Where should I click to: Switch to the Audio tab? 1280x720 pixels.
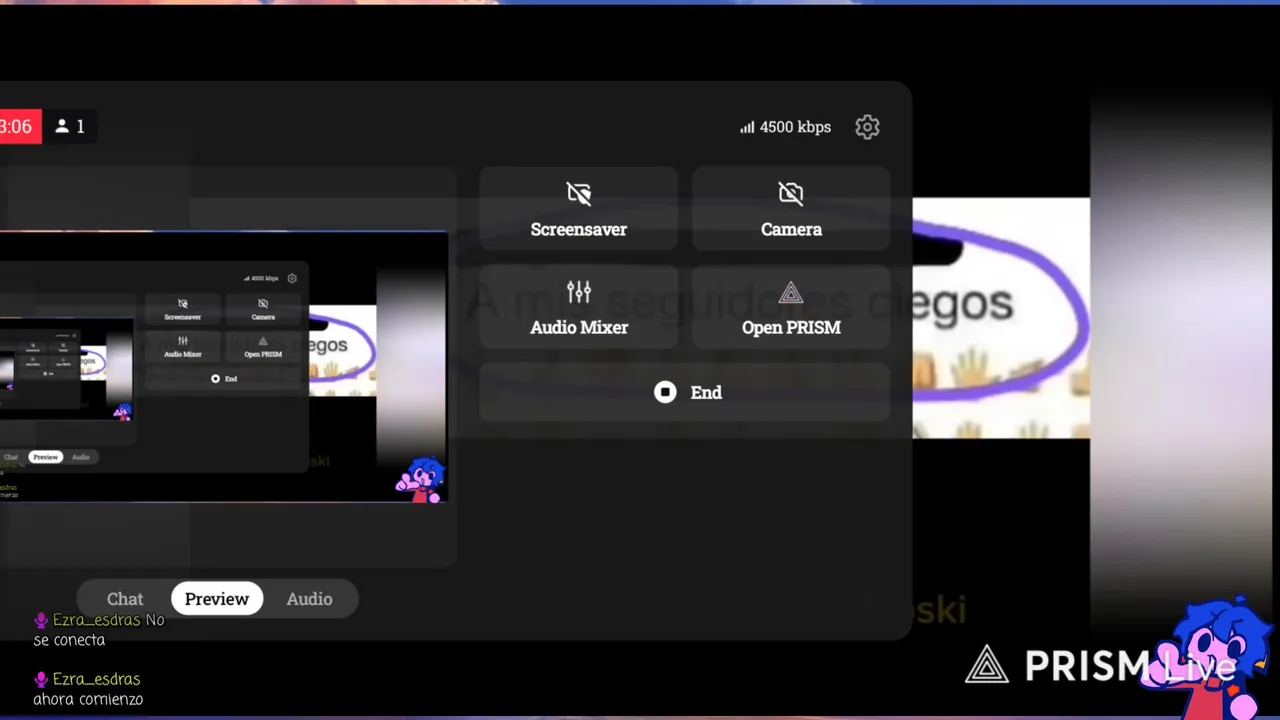coord(309,599)
